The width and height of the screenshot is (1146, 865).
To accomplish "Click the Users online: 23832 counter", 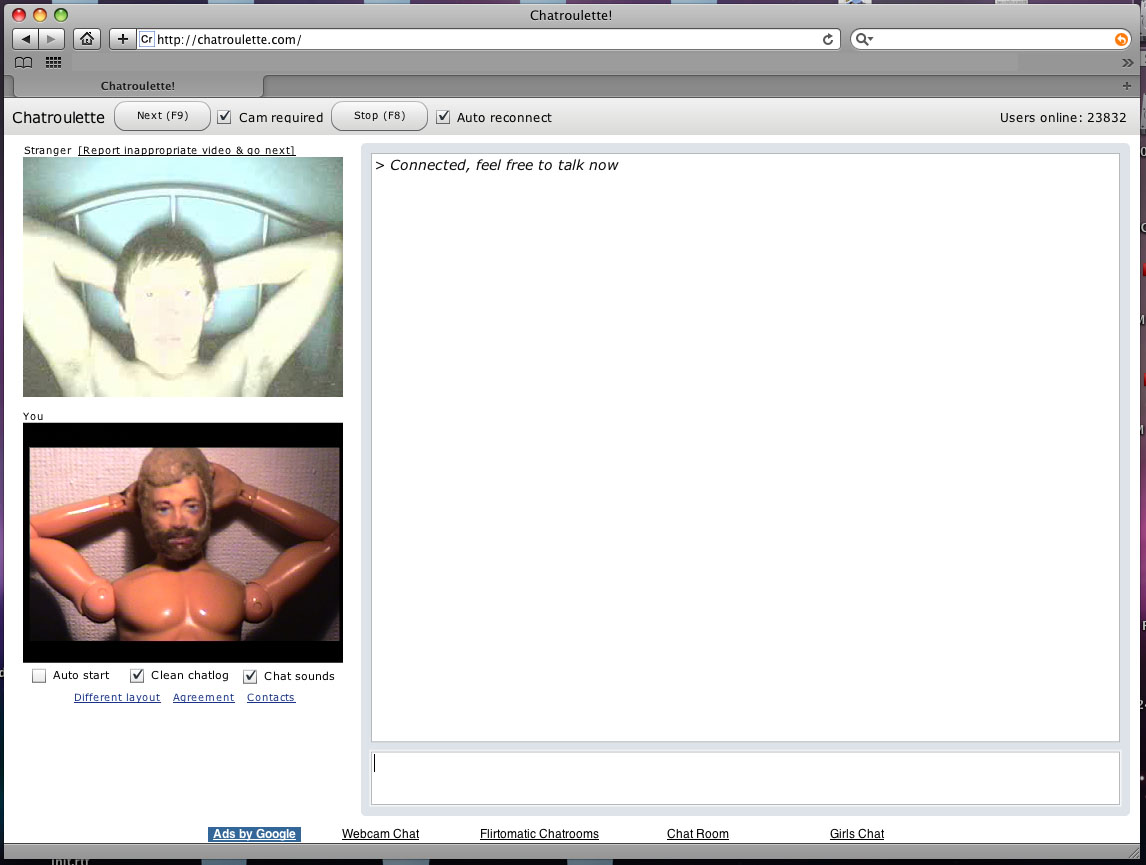I will [1063, 118].
